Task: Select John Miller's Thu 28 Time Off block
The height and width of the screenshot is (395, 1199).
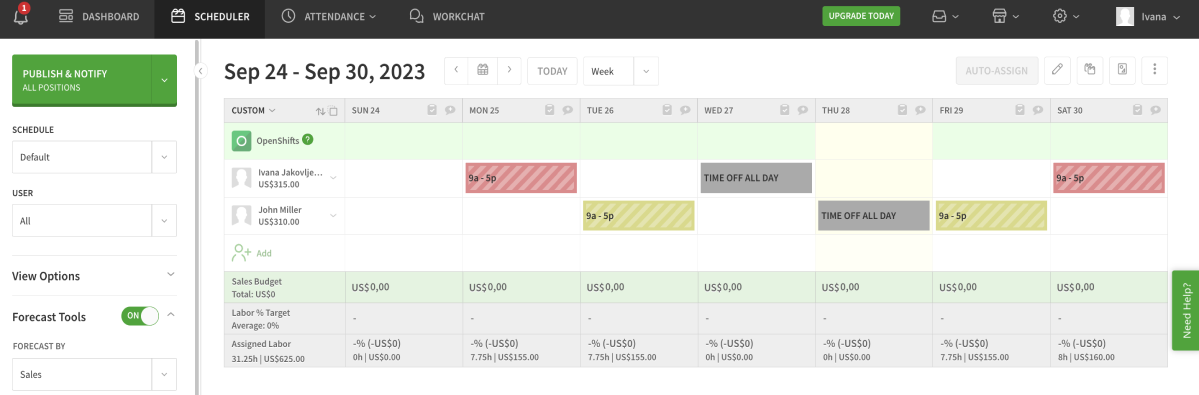Action: (x=874, y=215)
